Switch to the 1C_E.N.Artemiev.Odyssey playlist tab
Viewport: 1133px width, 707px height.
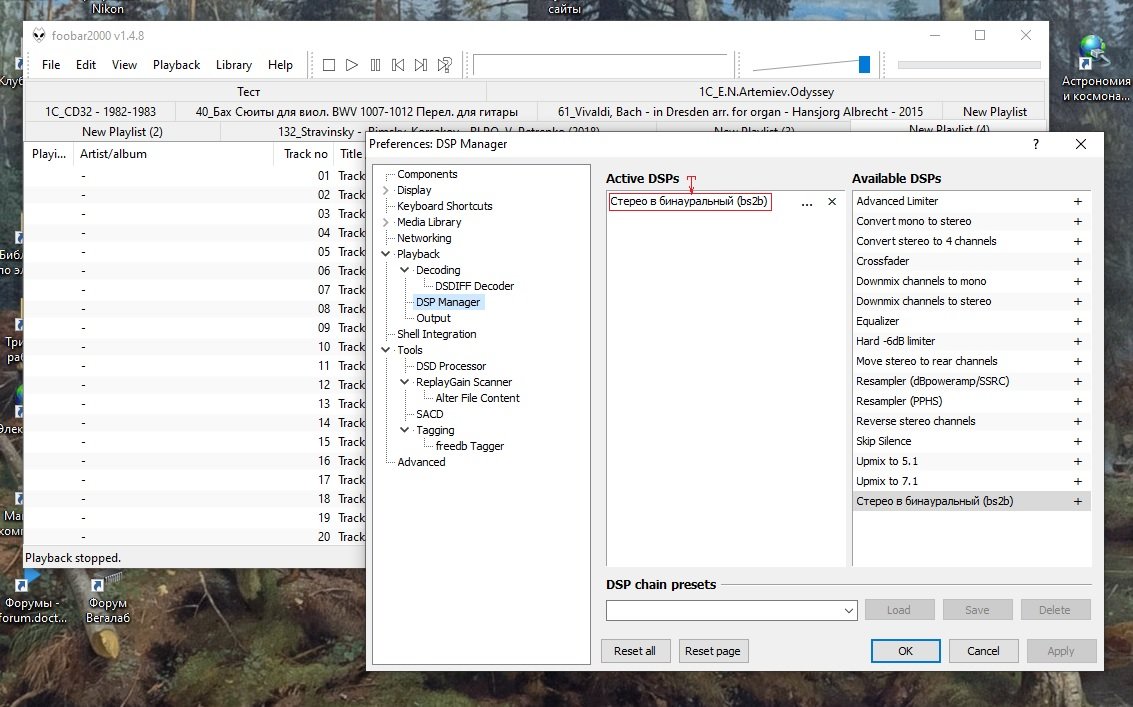click(x=766, y=92)
